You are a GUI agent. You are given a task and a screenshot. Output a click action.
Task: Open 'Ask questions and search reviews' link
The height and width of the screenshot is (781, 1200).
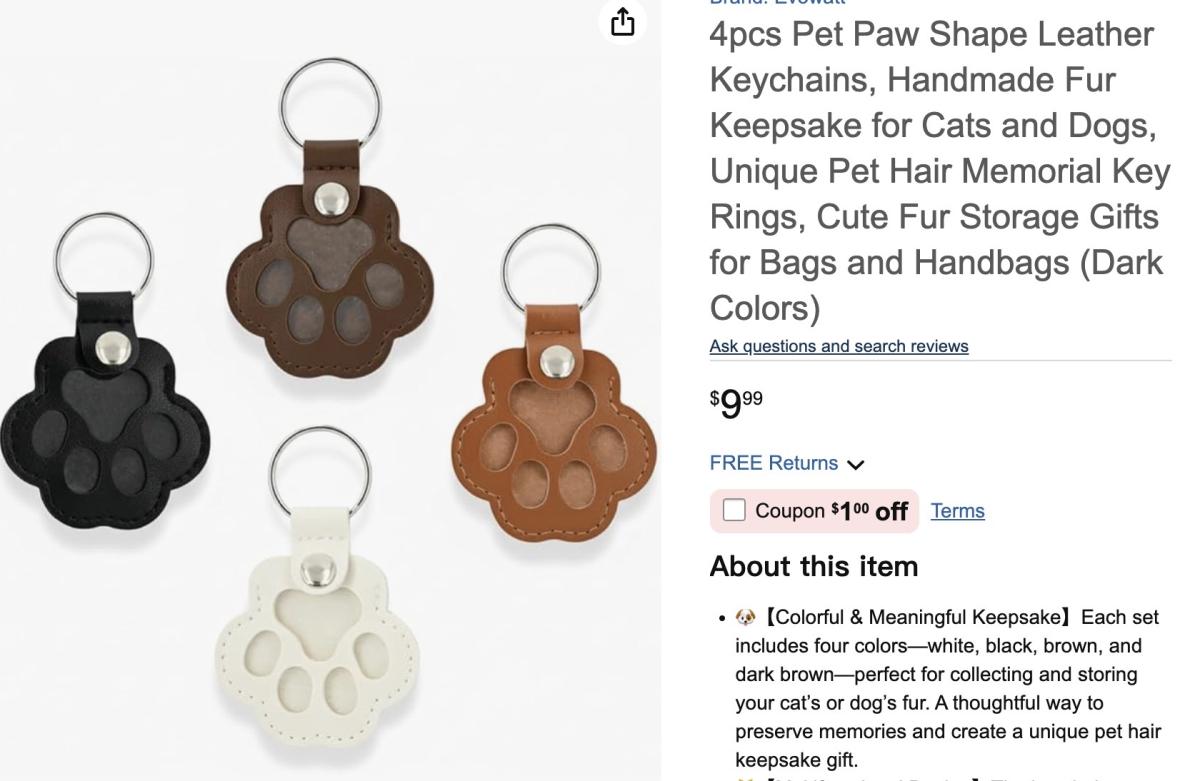(x=839, y=346)
